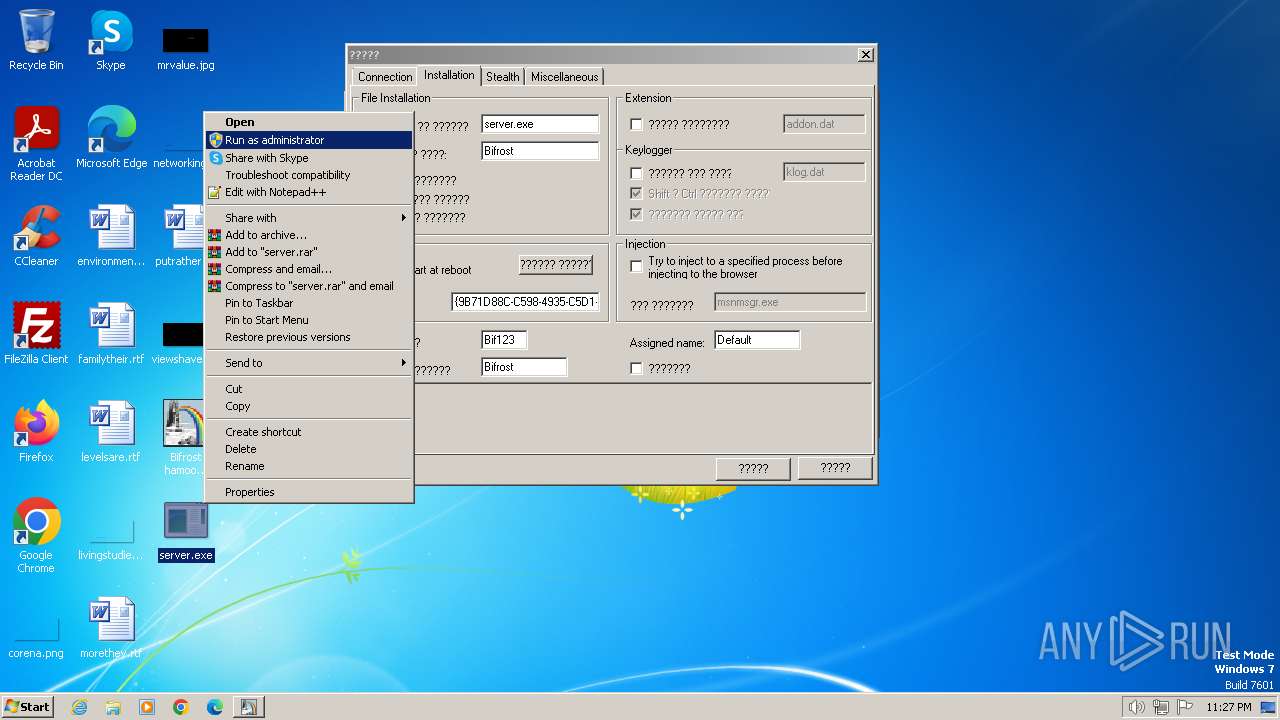Launch media player from taskbar
The height and width of the screenshot is (720, 1280).
click(147, 707)
